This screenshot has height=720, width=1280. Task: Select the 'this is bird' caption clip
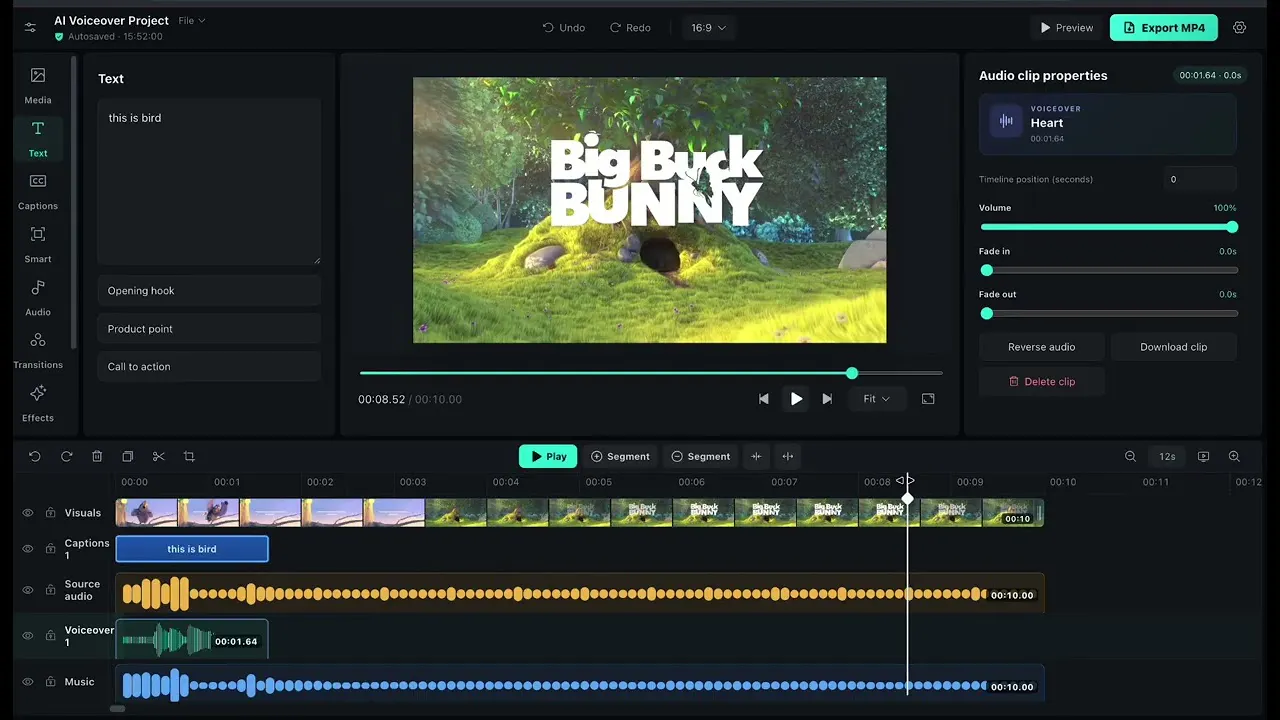192,549
